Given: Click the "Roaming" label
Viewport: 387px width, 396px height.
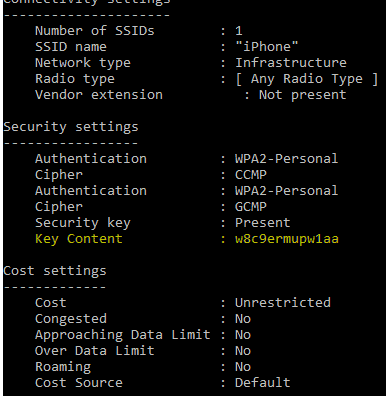Looking at the screenshot, I should 63,367.
